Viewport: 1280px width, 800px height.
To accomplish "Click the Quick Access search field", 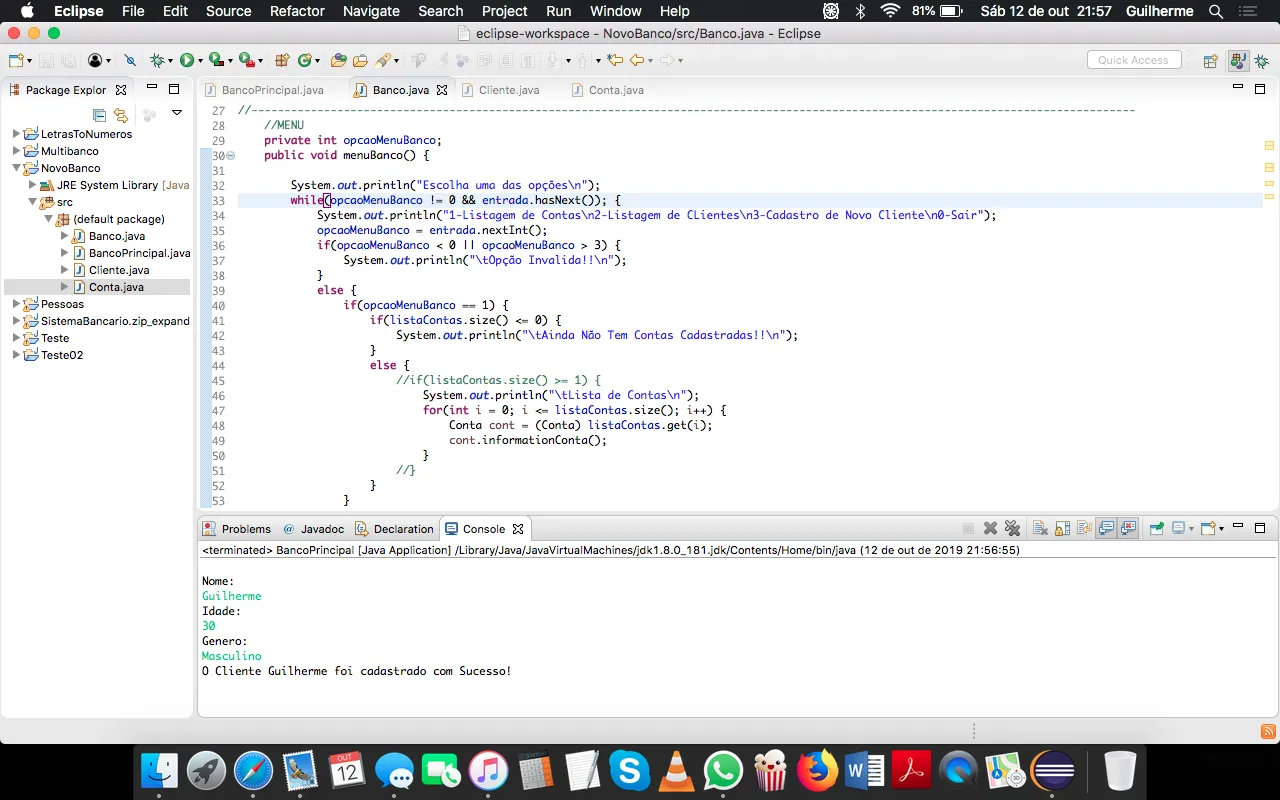I will coord(1133,60).
